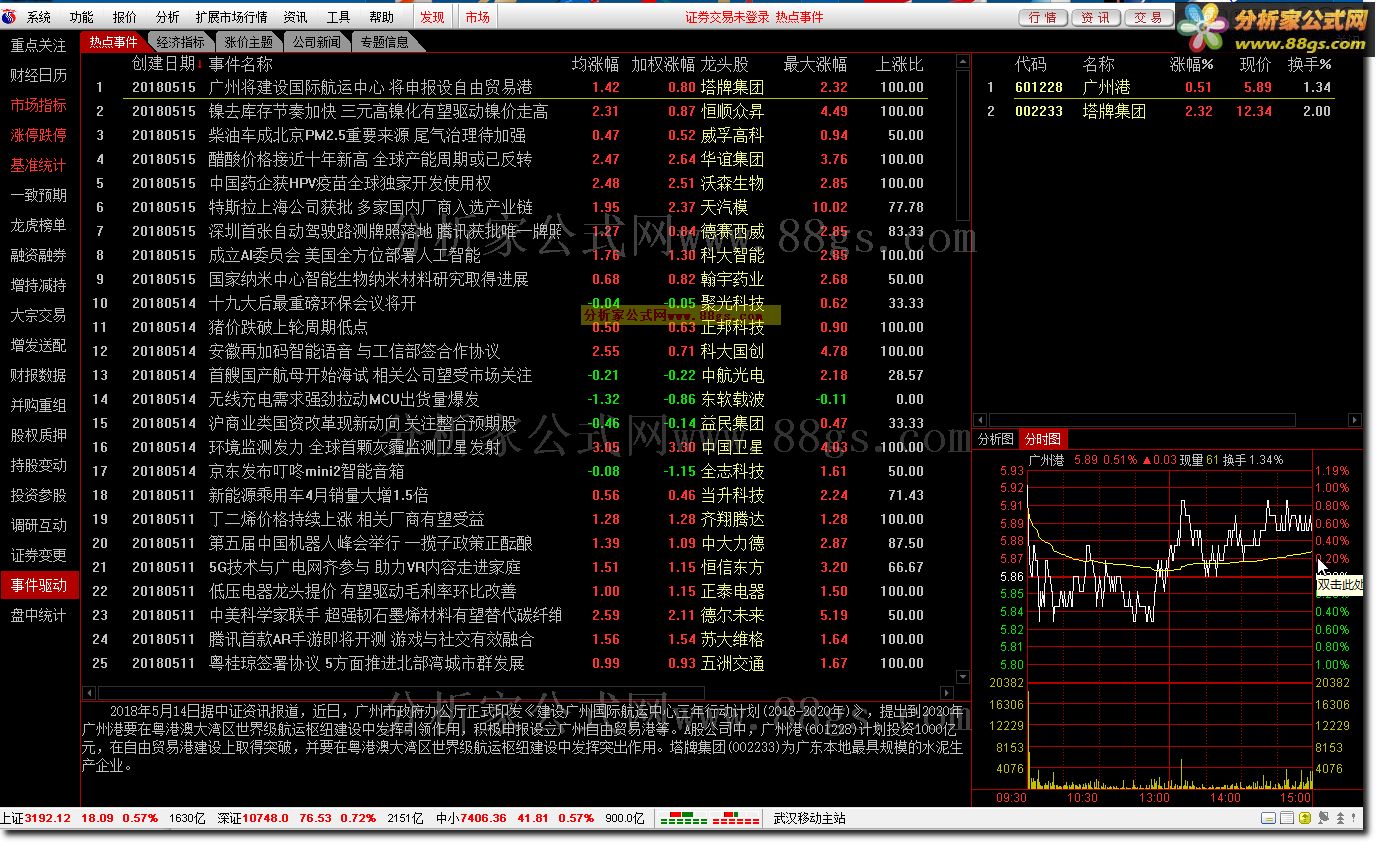Click the 证券交易未登录 title text
The image size is (1377, 843).
click(727, 17)
